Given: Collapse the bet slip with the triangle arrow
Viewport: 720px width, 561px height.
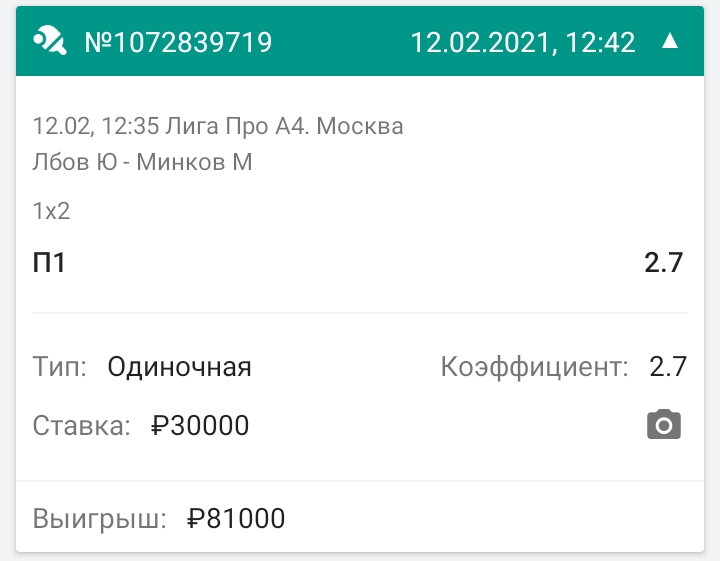Looking at the screenshot, I should point(670,41).
